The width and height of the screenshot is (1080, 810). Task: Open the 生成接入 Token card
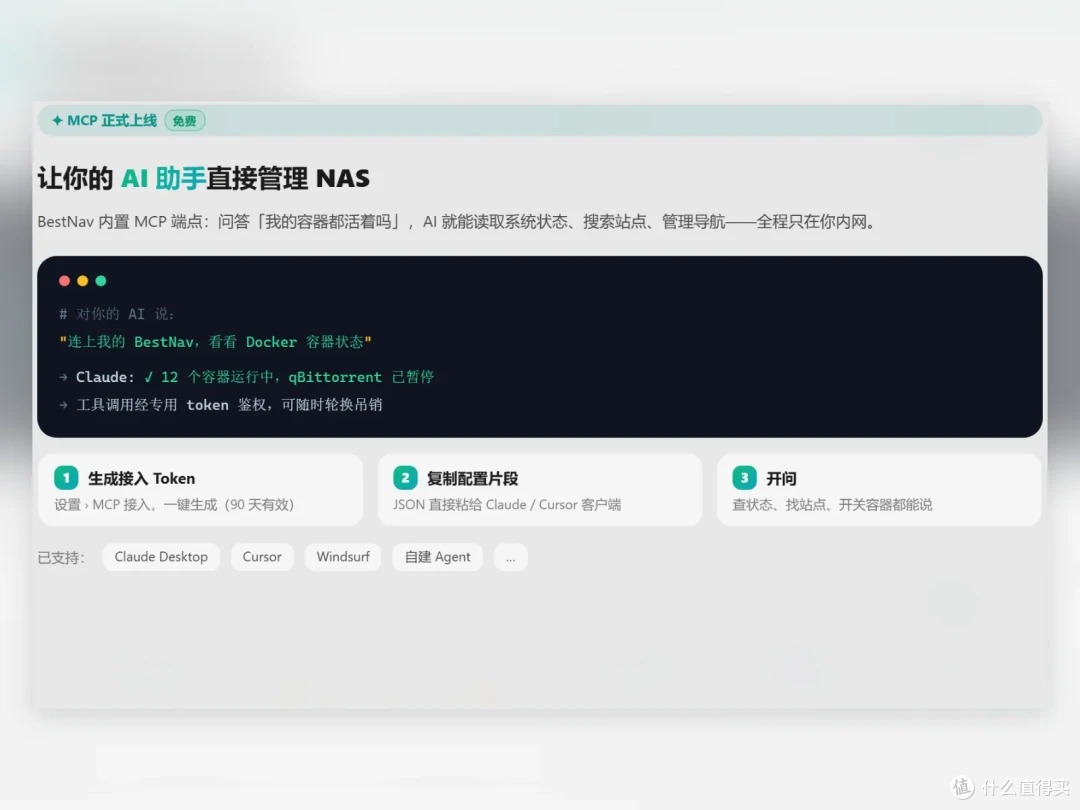click(200, 490)
